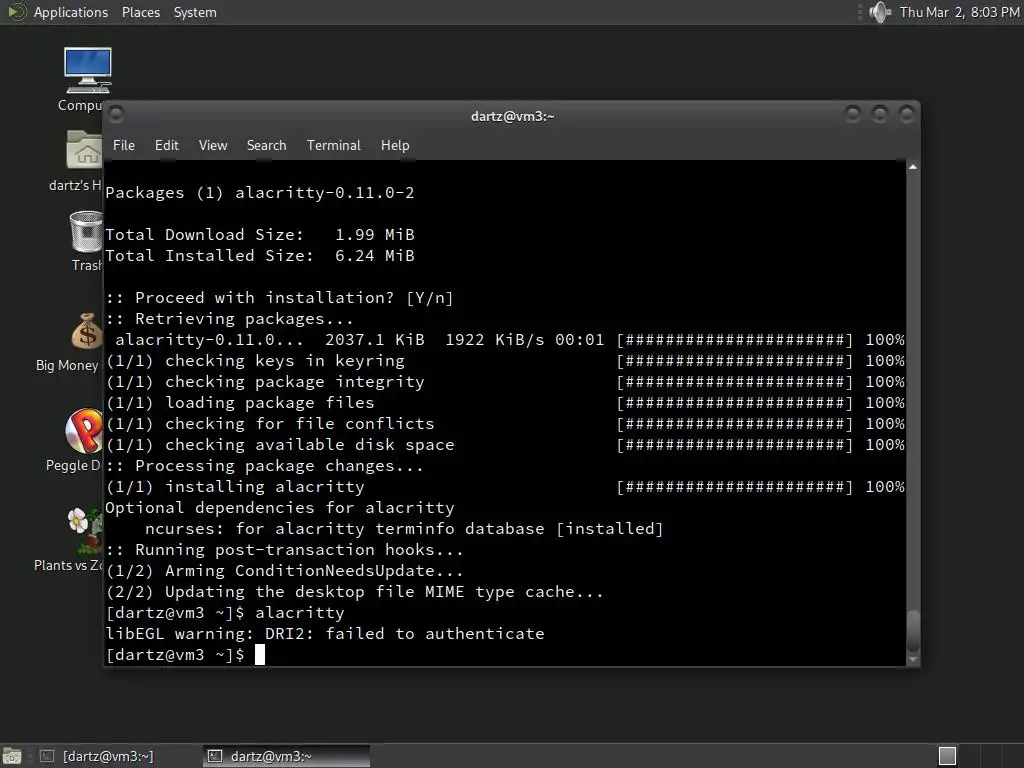Click the 'Total Download Size: 1.99 MiB' line

pos(260,234)
